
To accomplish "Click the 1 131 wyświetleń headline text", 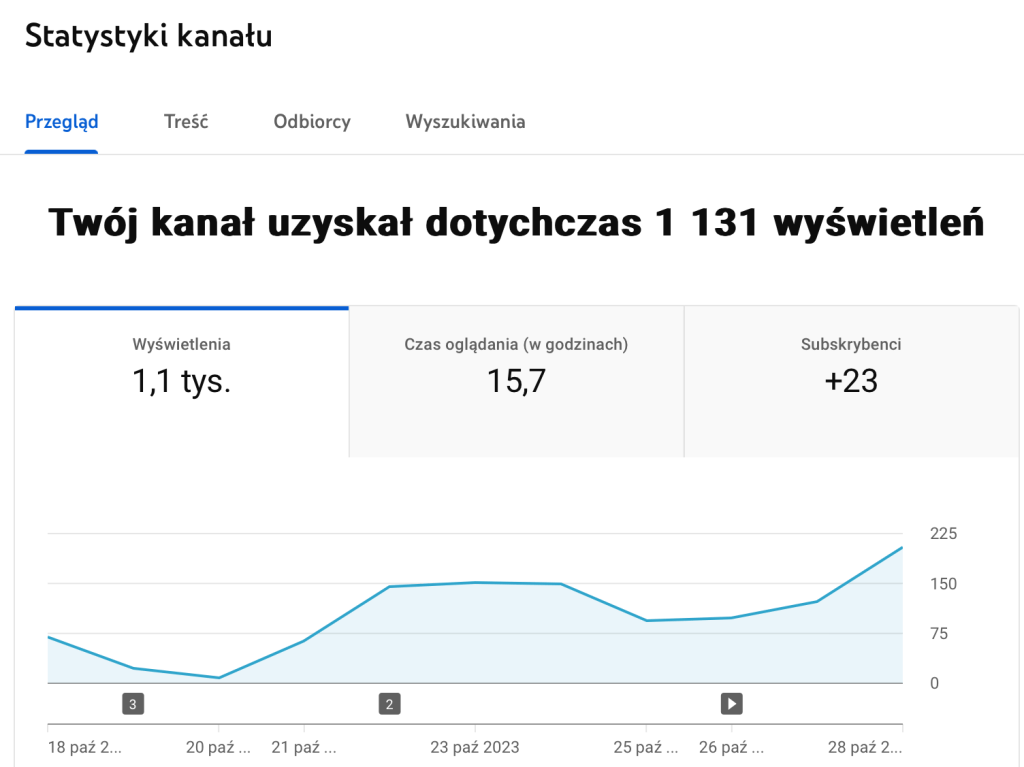I will point(516,222).
